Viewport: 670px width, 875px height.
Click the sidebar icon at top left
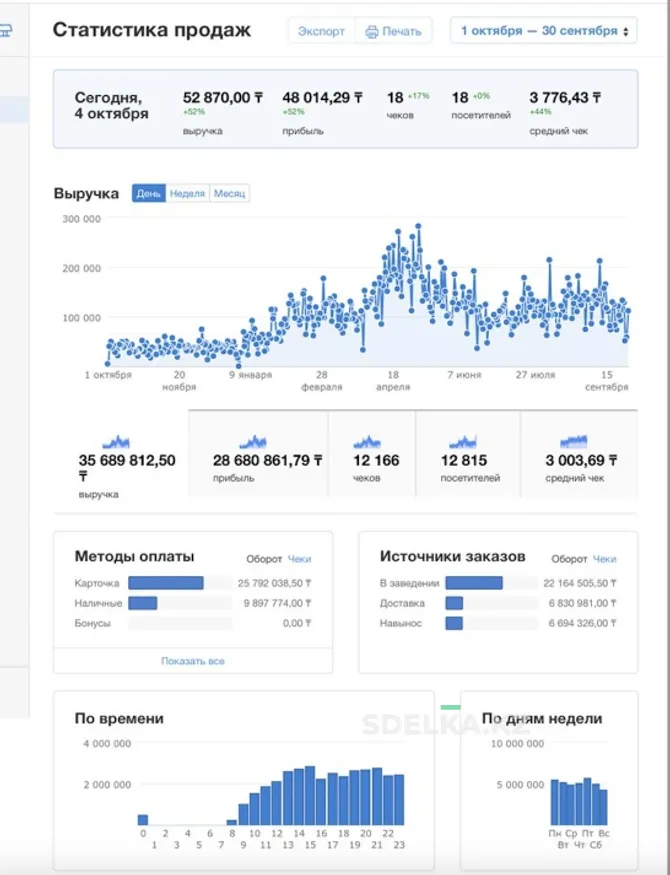6,30
